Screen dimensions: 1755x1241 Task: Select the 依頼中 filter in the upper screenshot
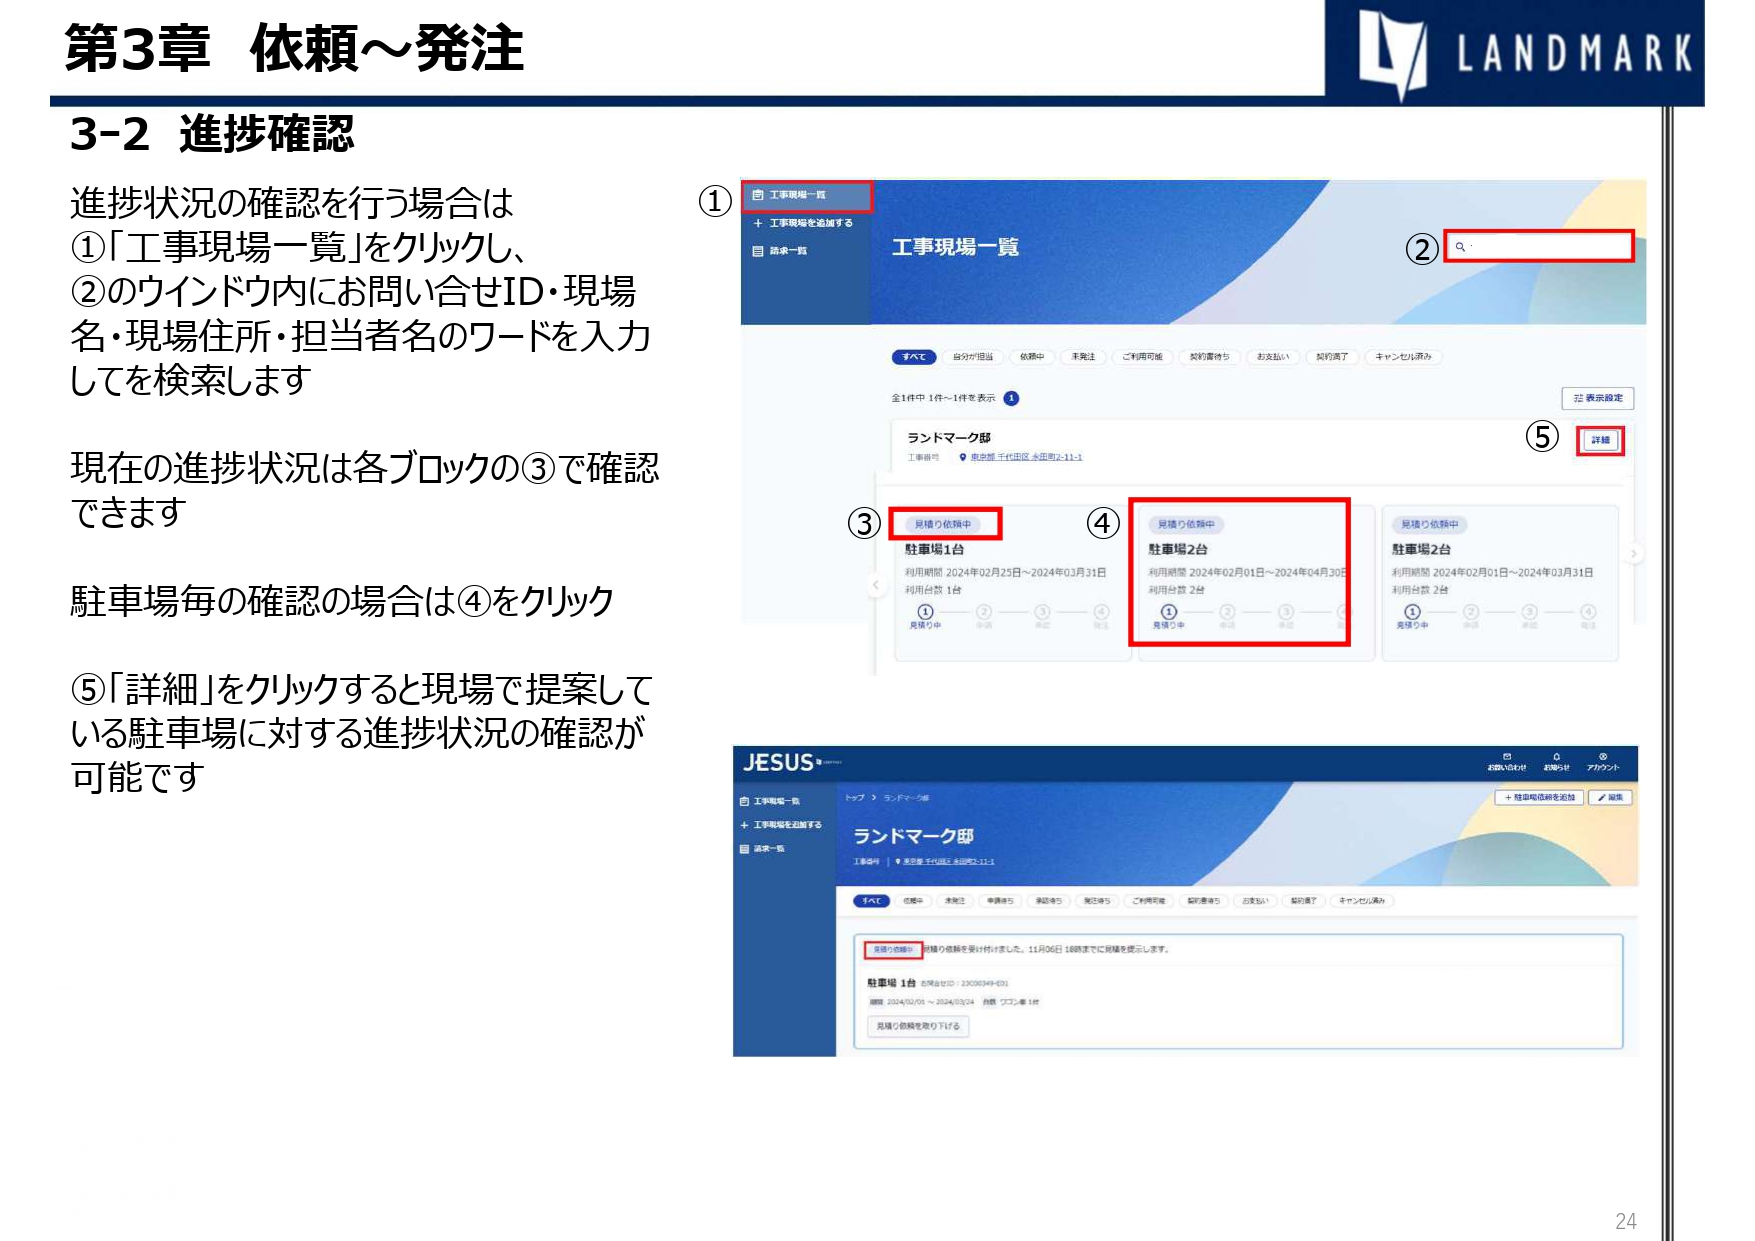pos(1032,357)
